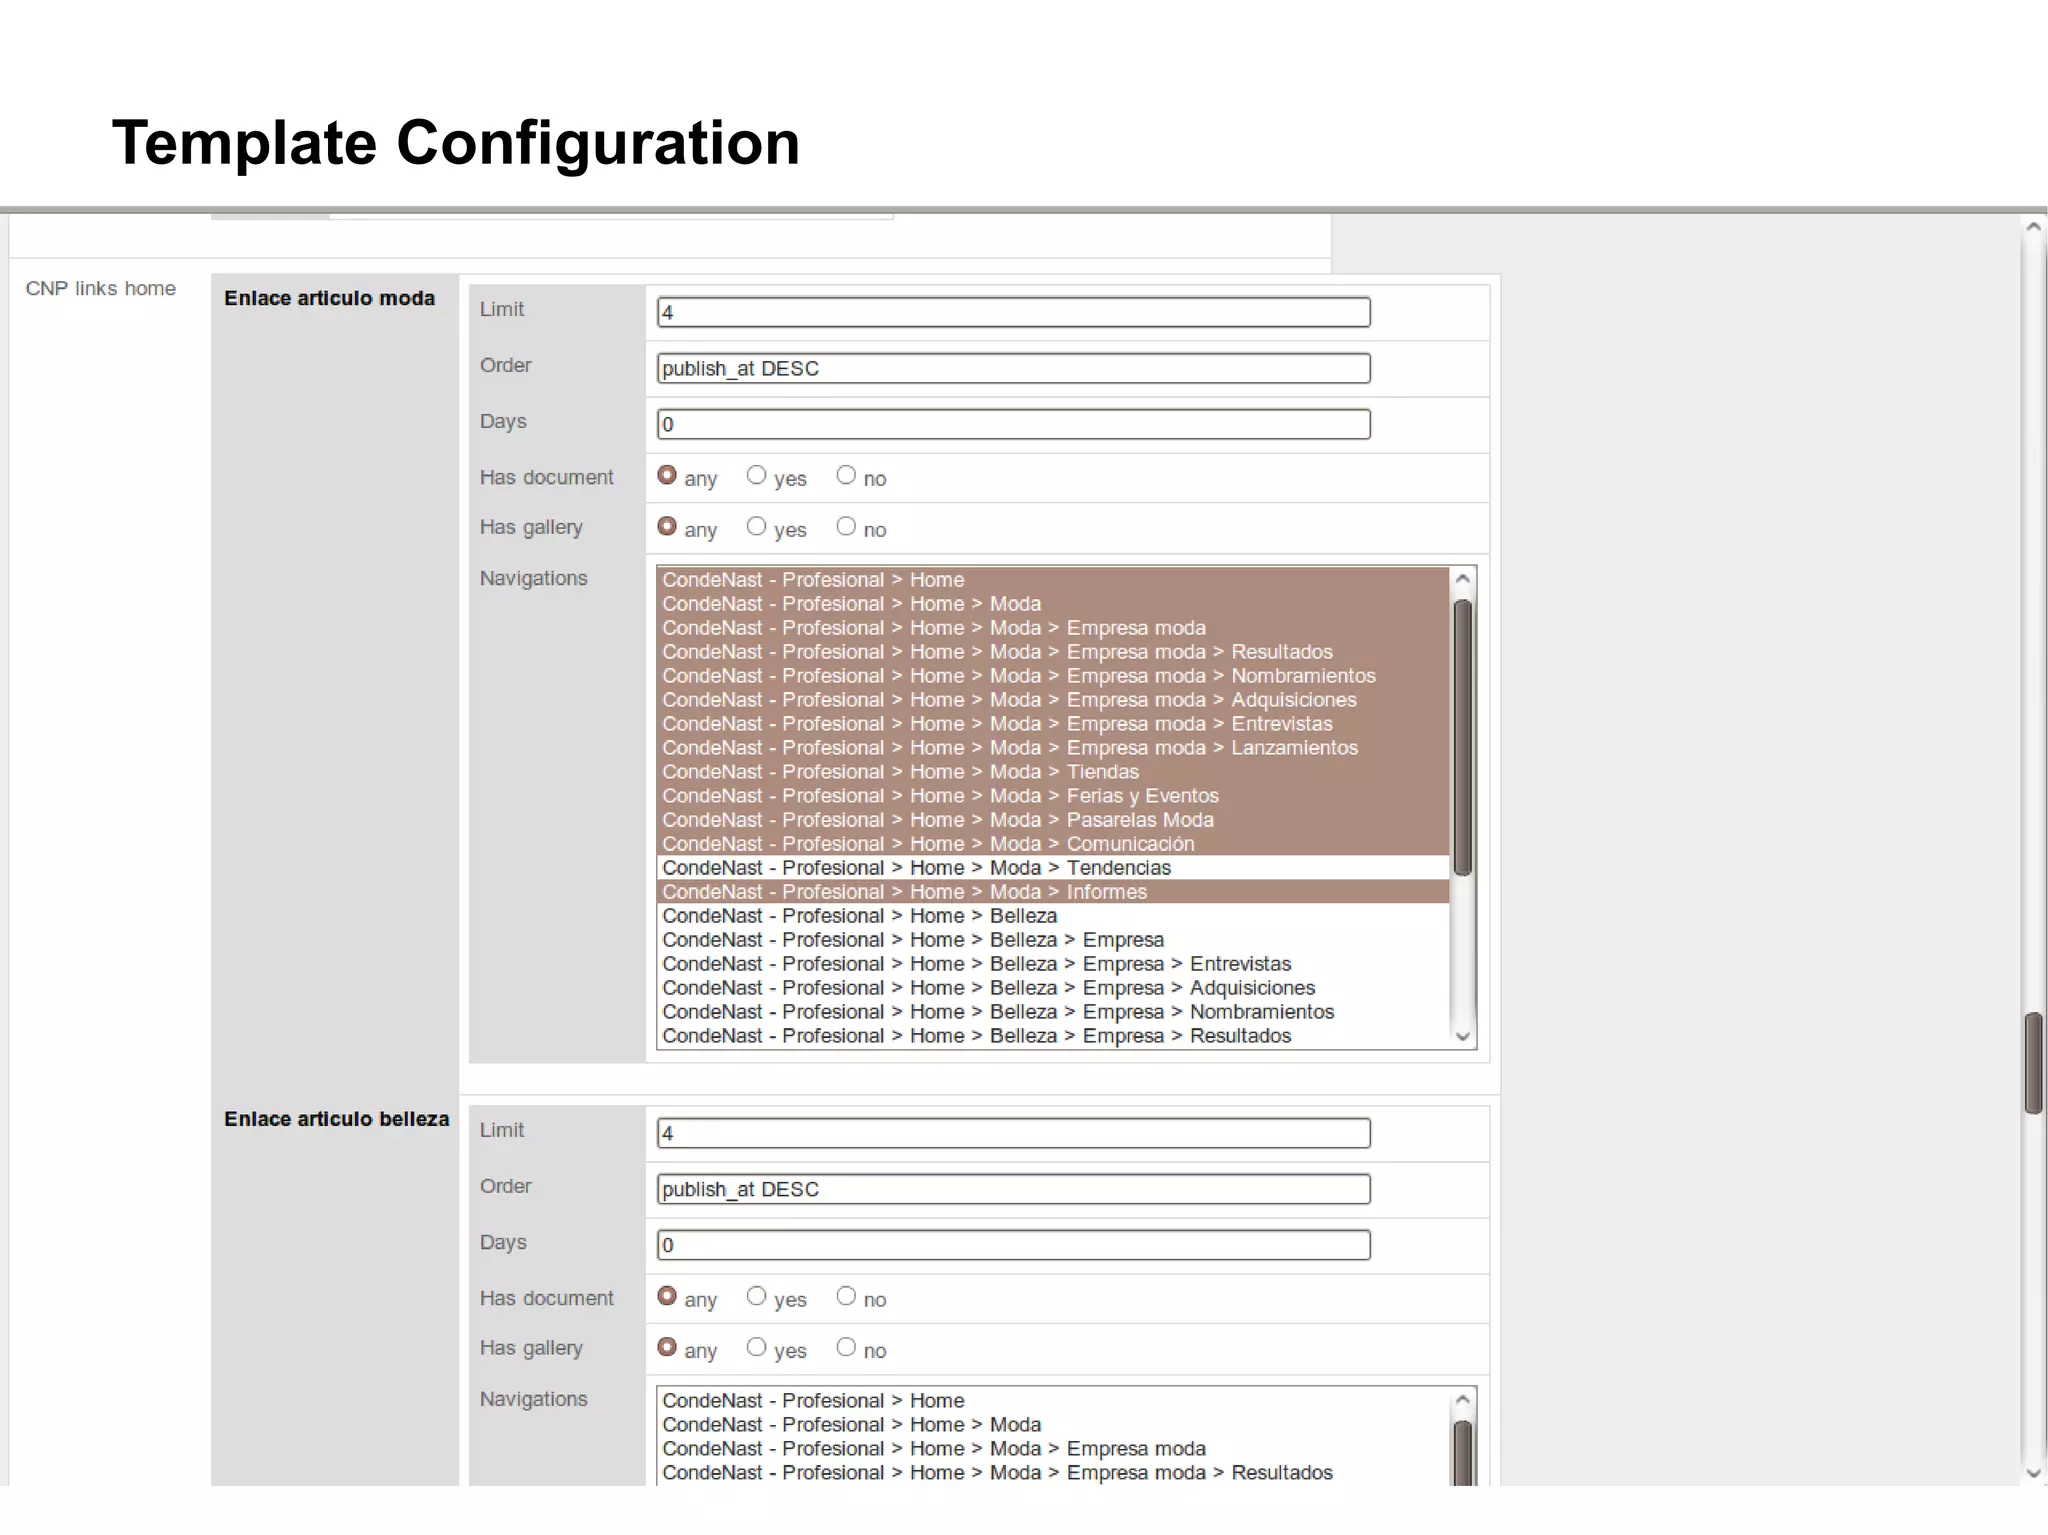Select 'any' for Has document in Enlace articulo moda
Viewport: 2048px width, 1535px height.
coord(667,476)
